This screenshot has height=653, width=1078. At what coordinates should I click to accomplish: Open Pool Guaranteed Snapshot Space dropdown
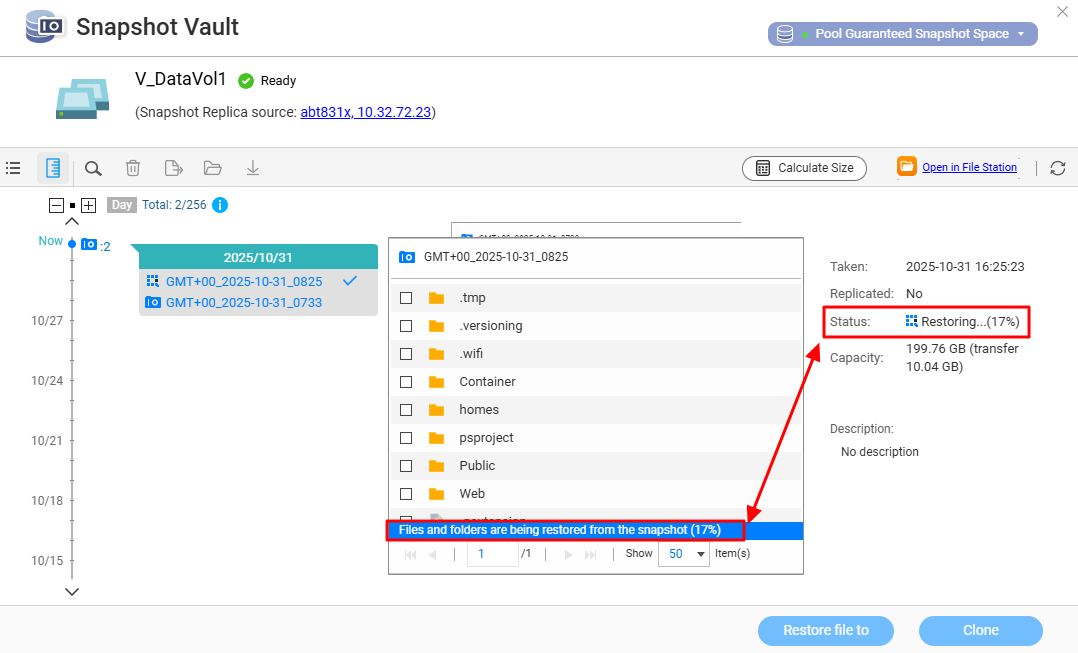(902, 34)
